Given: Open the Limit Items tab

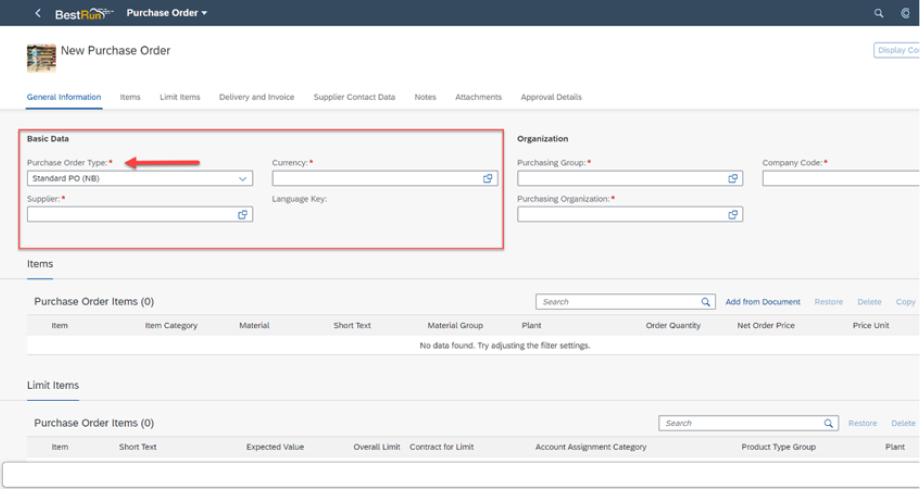Looking at the screenshot, I should (180, 97).
